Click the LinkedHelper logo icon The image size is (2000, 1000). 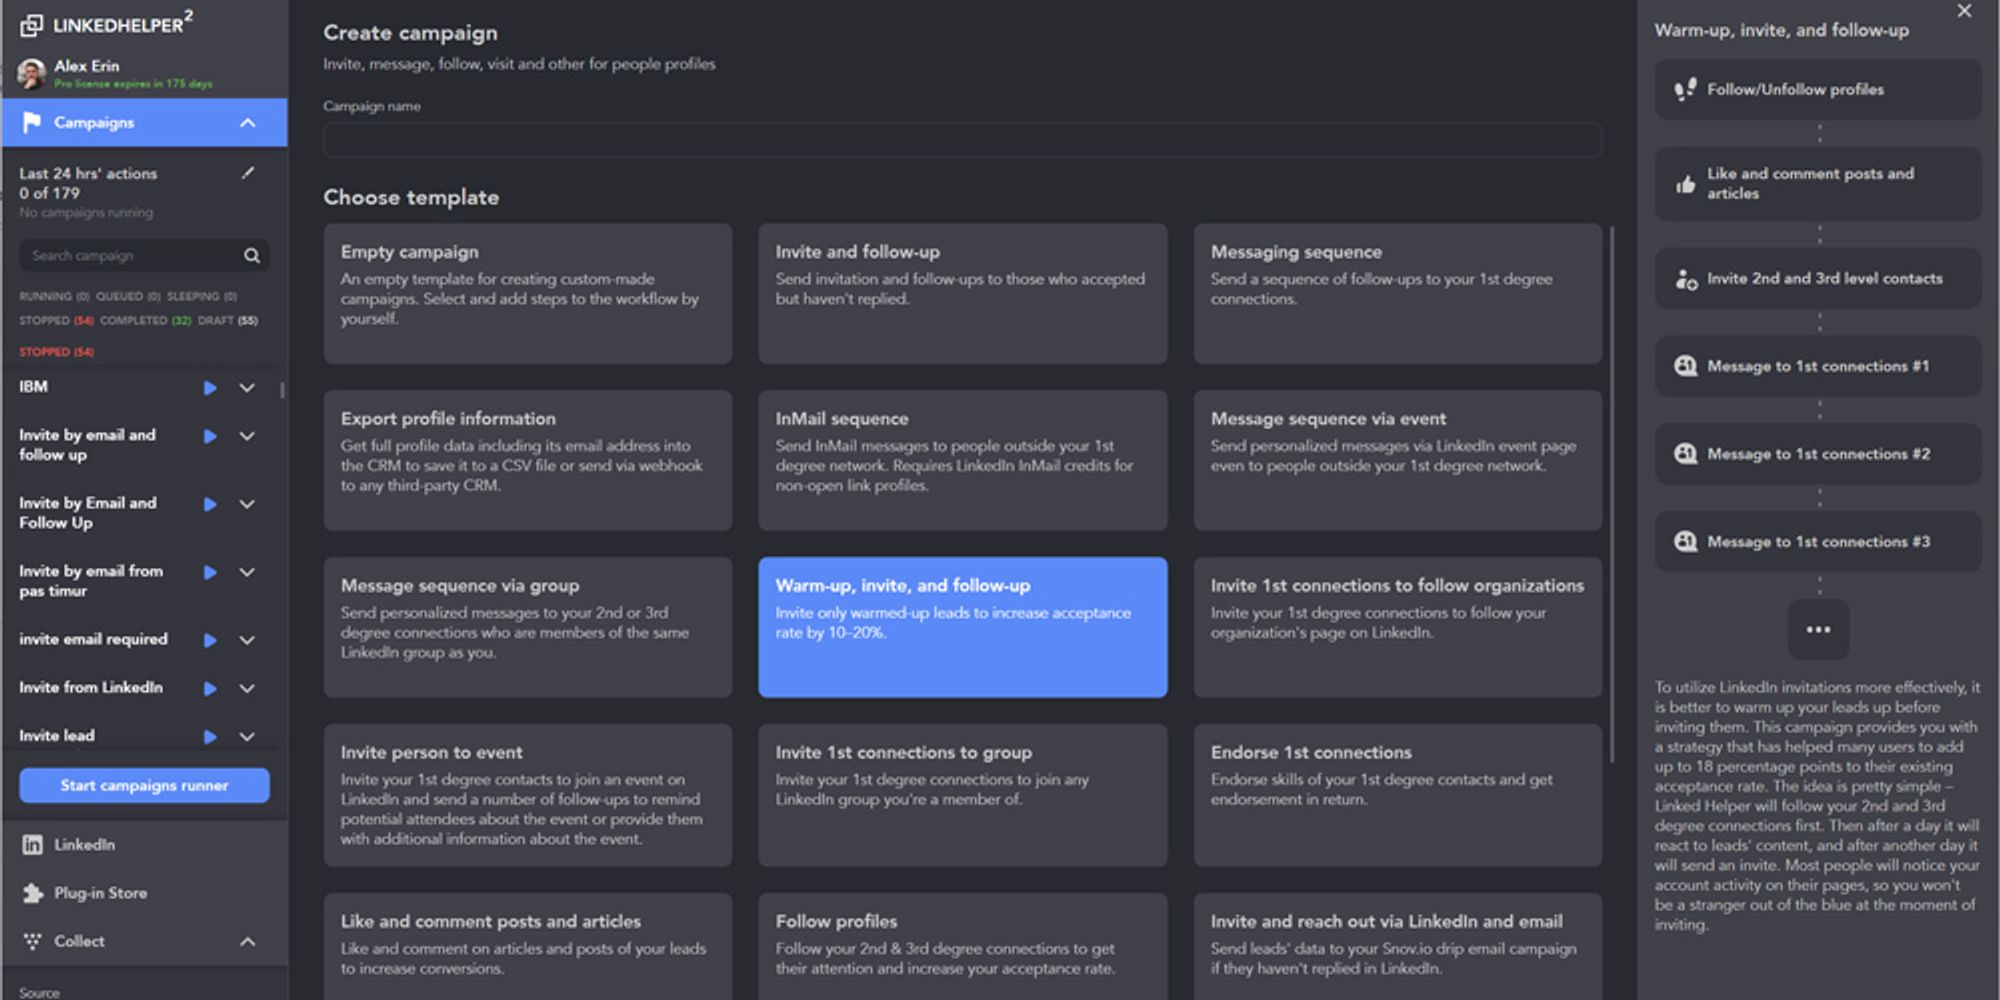coord(32,25)
